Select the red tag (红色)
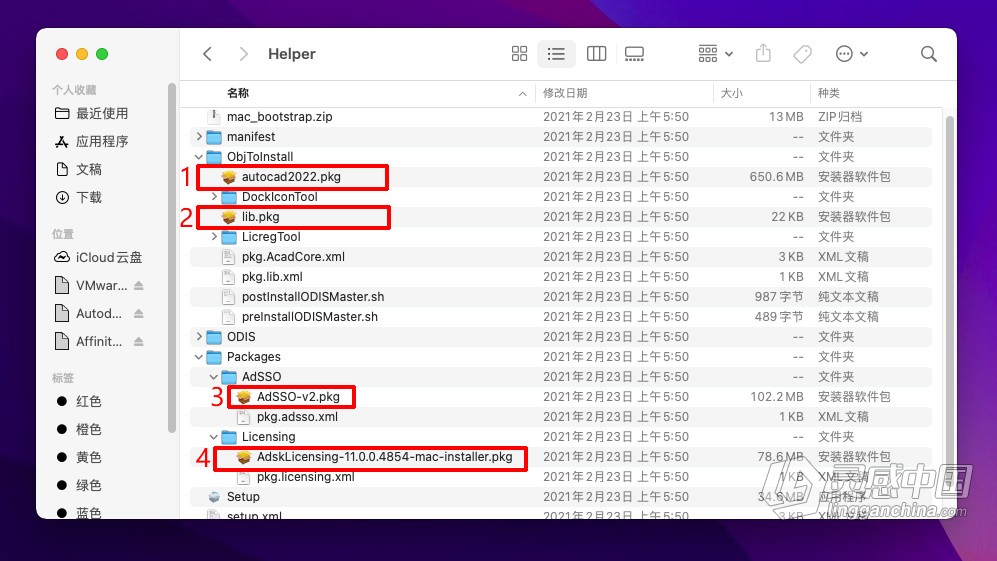997x561 pixels. click(79, 401)
